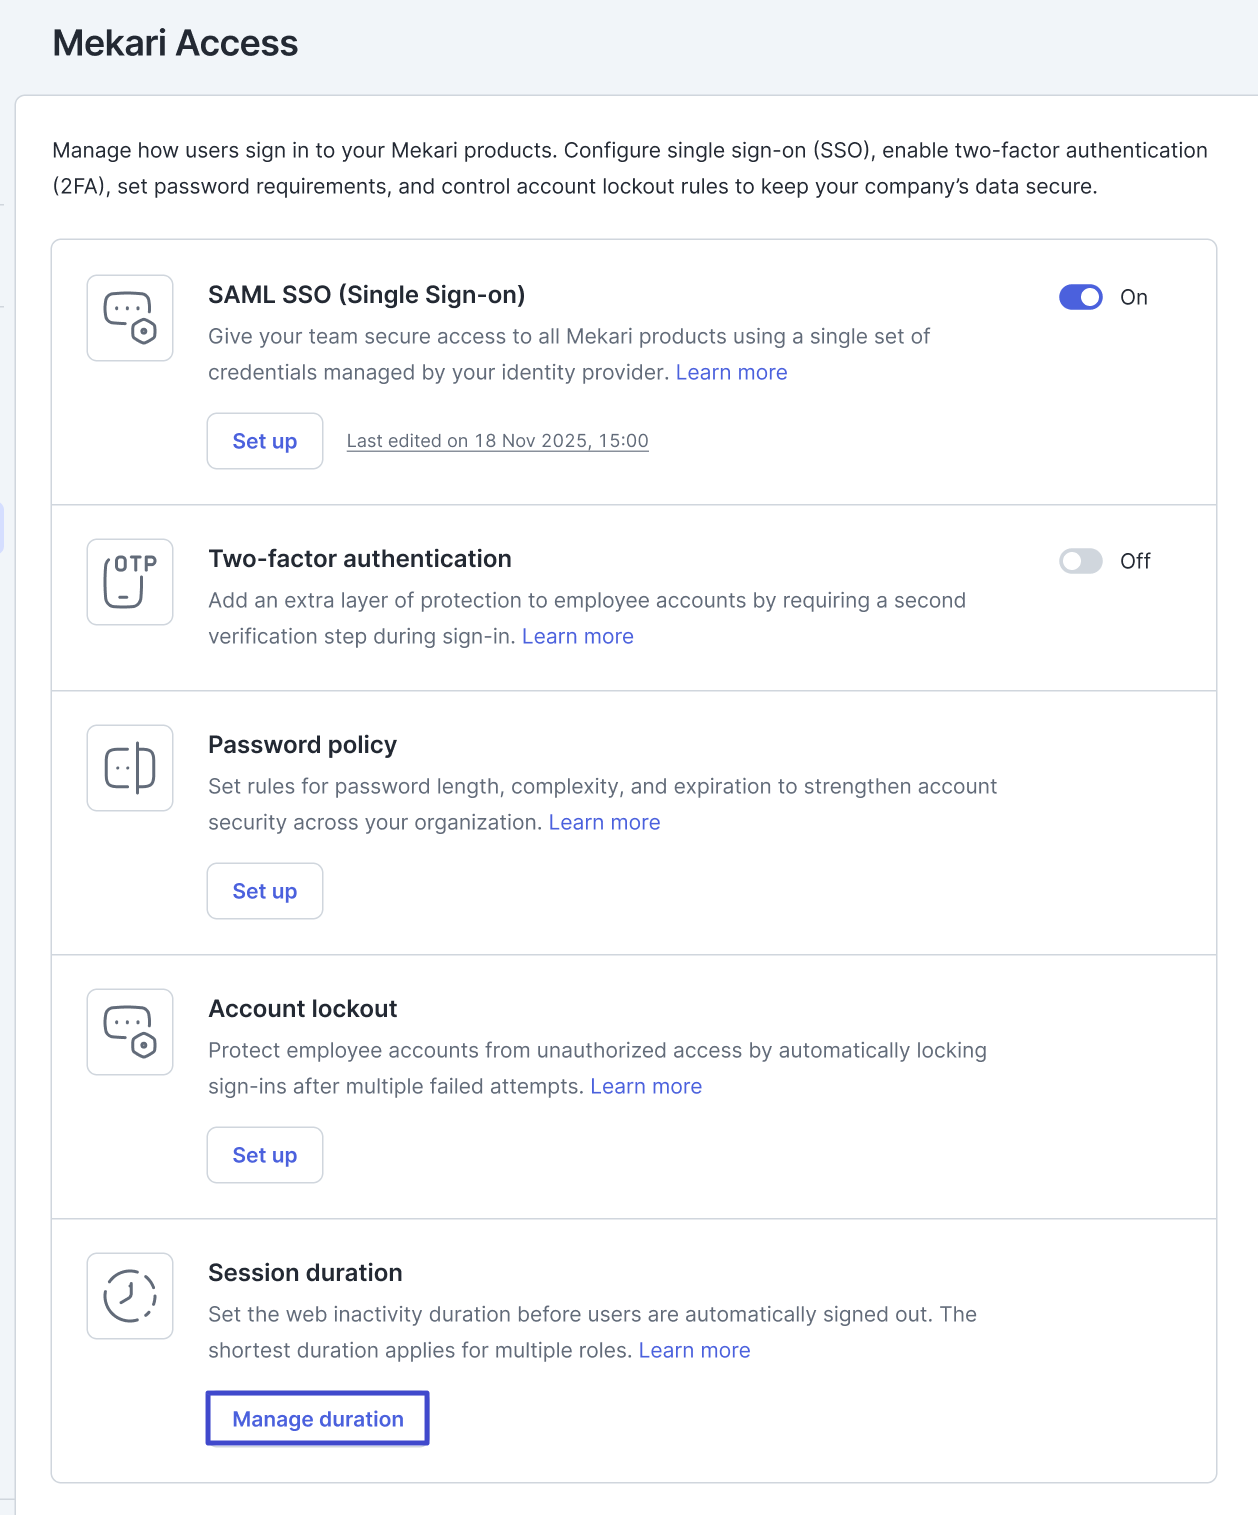Click the OTP two-factor authentication icon

pyautogui.click(x=130, y=582)
